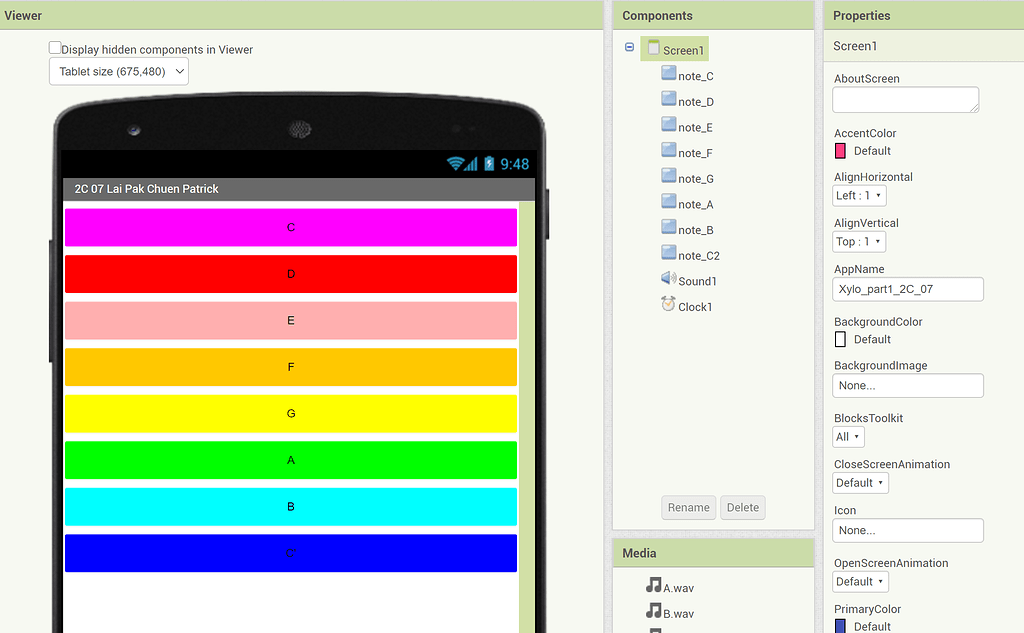
Task: Delete the selected component
Action: (742, 507)
